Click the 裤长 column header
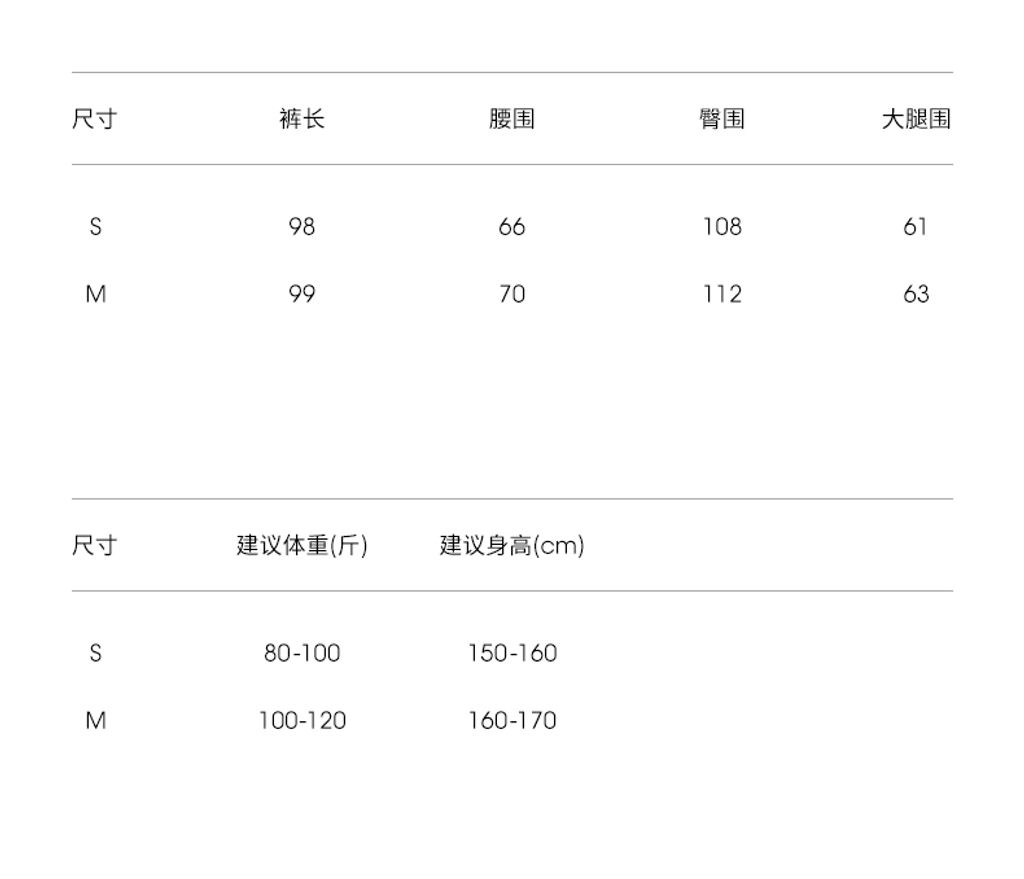Image resolution: width=1024 pixels, height=879 pixels. click(x=302, y=119)
